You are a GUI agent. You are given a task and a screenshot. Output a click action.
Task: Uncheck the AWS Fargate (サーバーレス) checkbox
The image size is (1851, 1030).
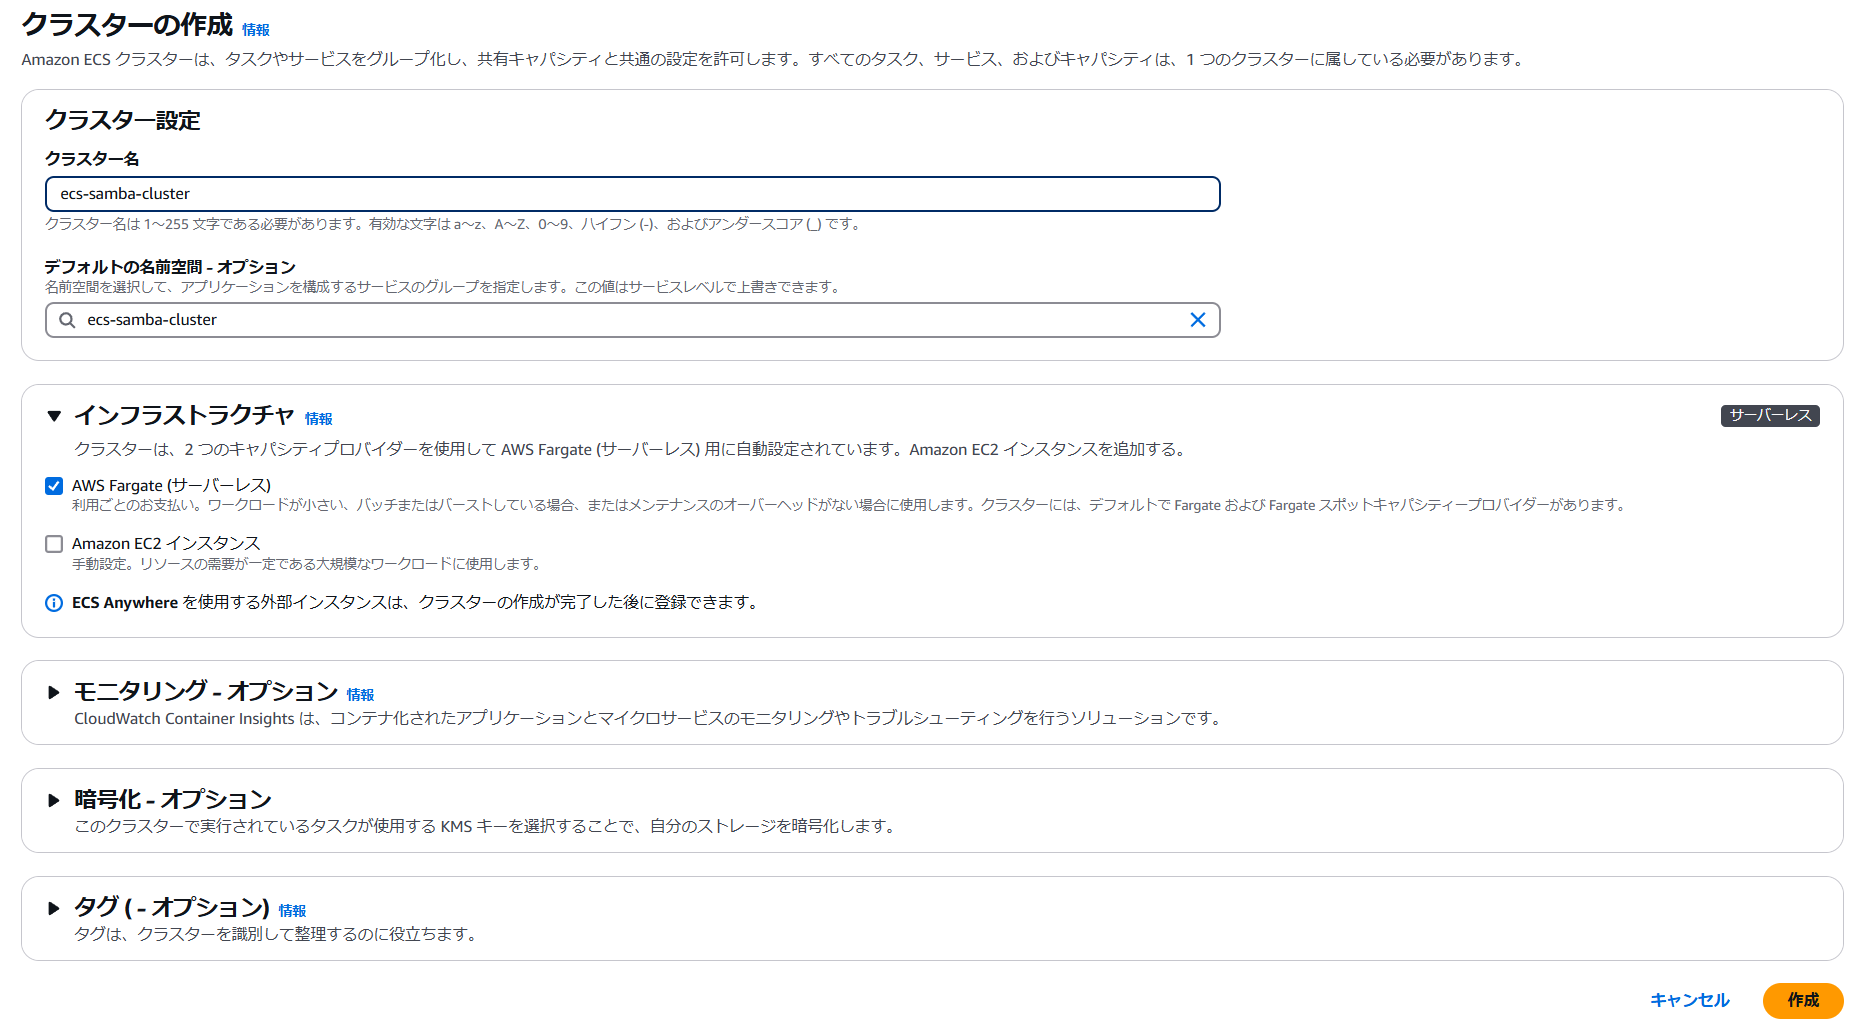pos(54,486)
